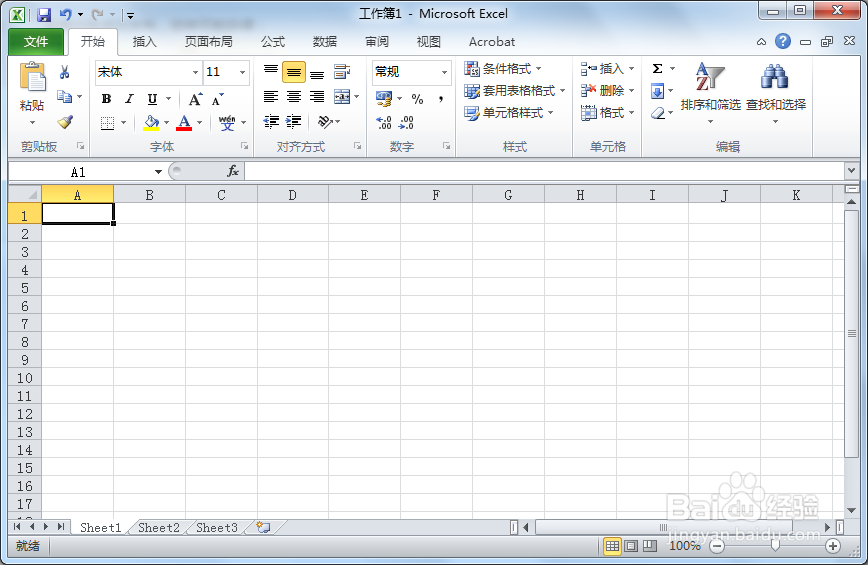Undo last action with undo arrow
The width and height of the screenshot is (868, 565).
(66, 15)
